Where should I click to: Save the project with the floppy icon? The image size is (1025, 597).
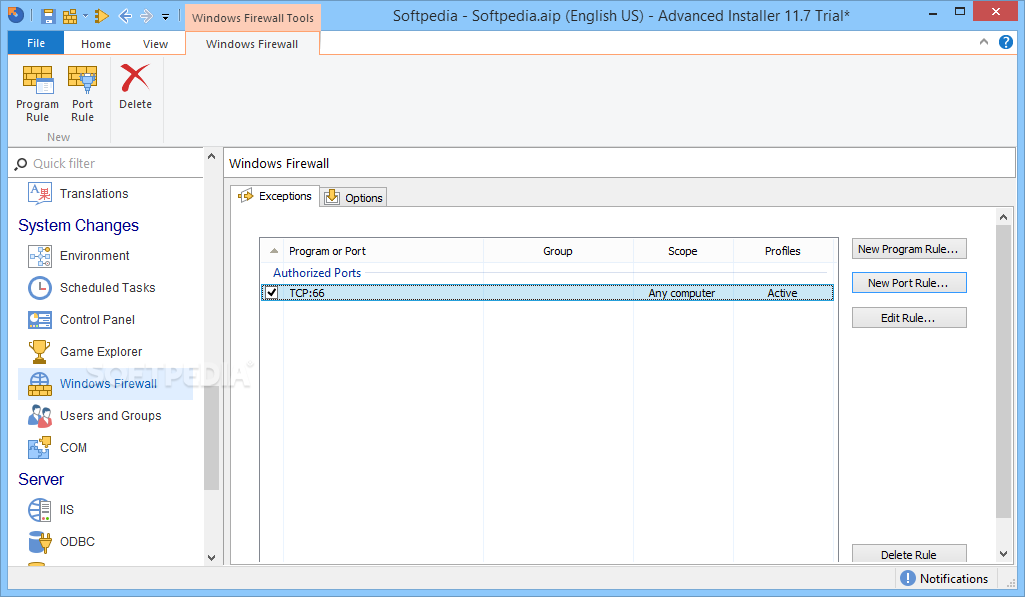(x=48, y=16)
